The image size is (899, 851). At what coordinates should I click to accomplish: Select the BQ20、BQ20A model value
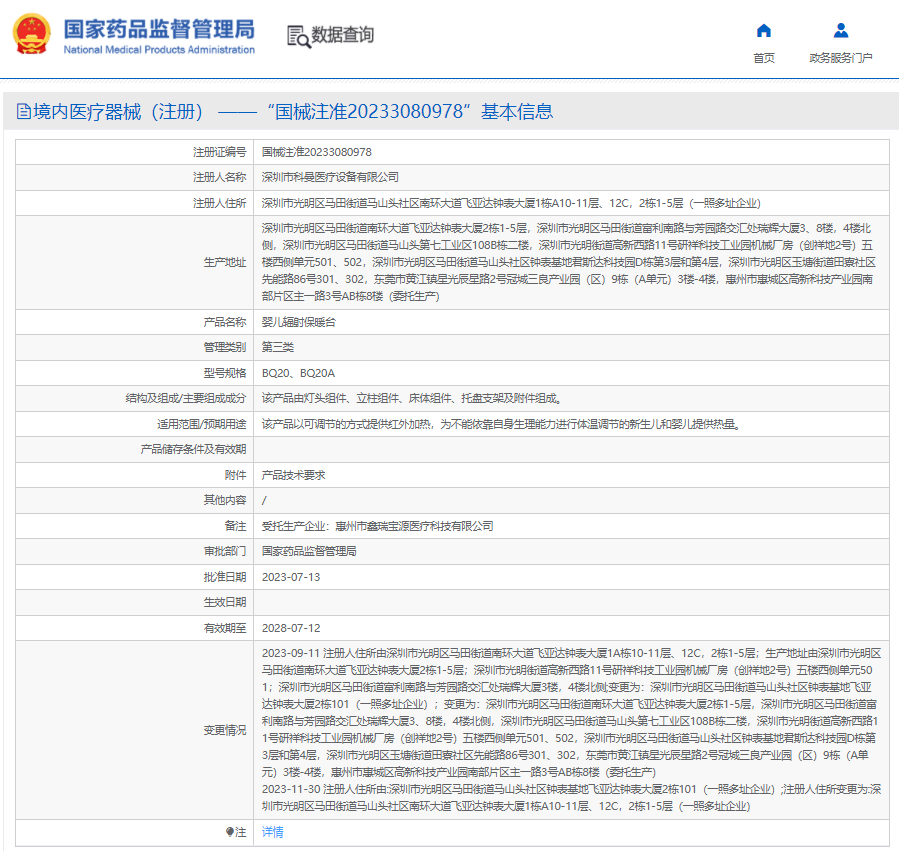pos(298,373)
